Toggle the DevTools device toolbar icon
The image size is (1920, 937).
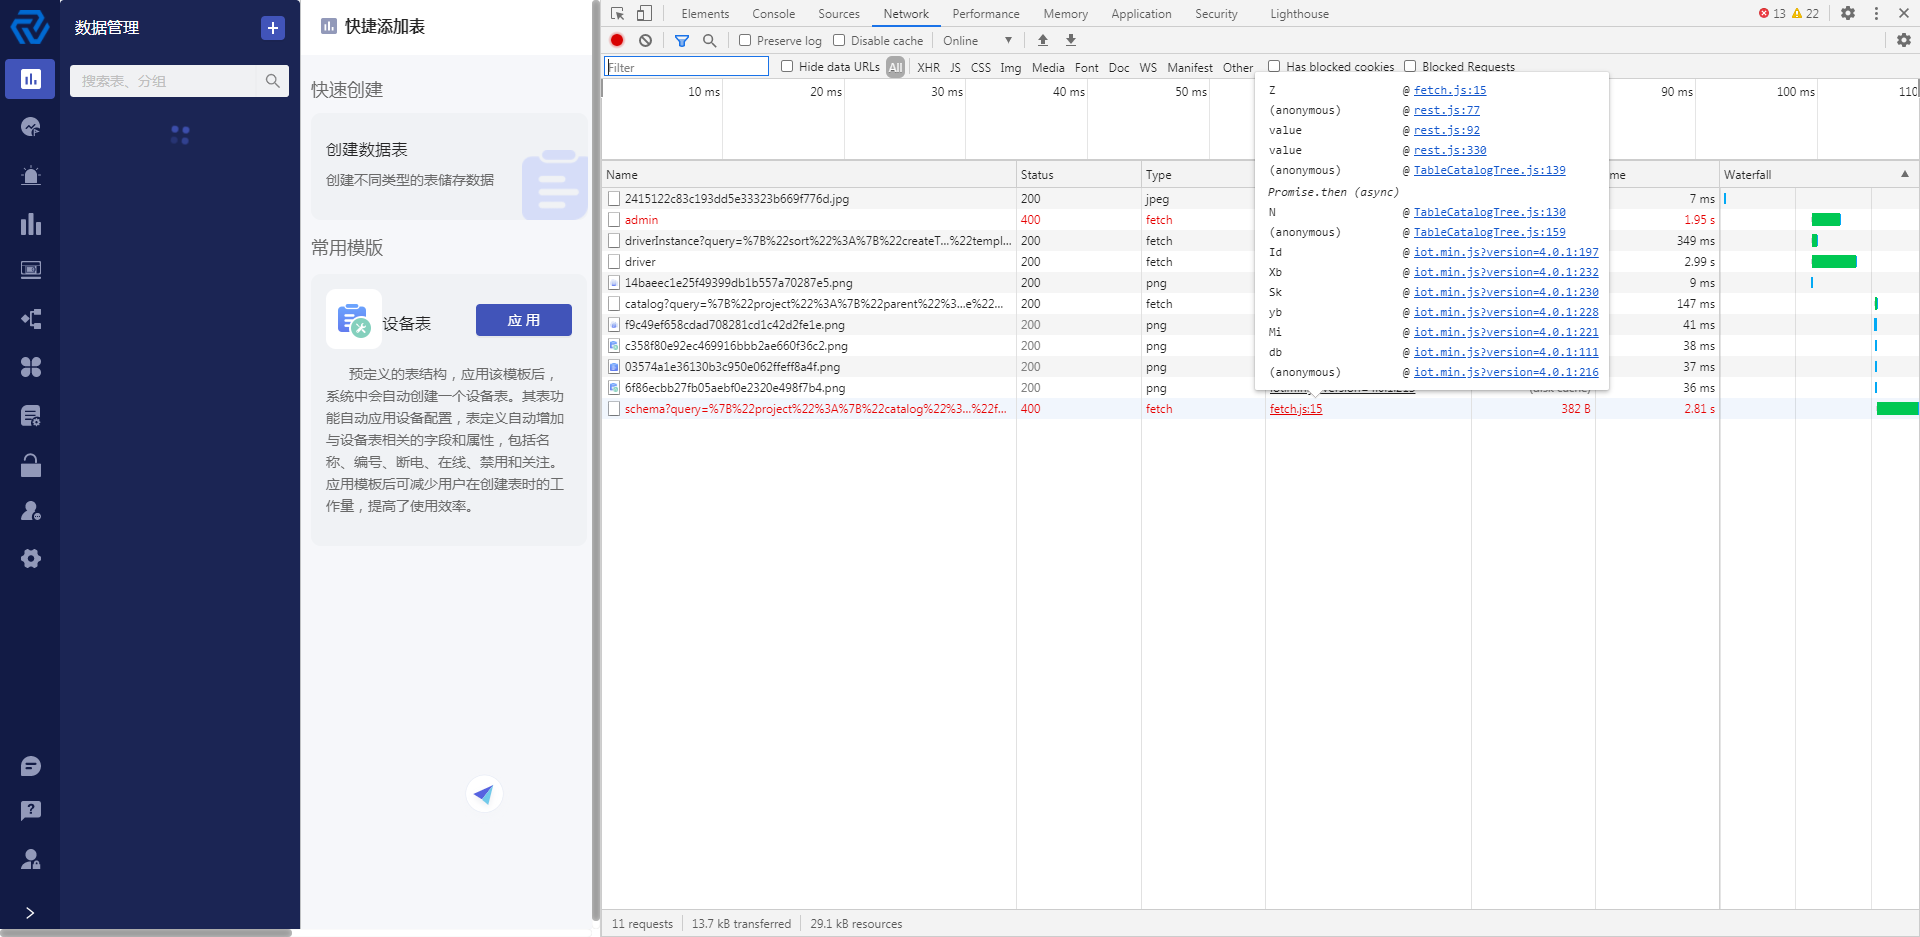click(x=644, y=13)
